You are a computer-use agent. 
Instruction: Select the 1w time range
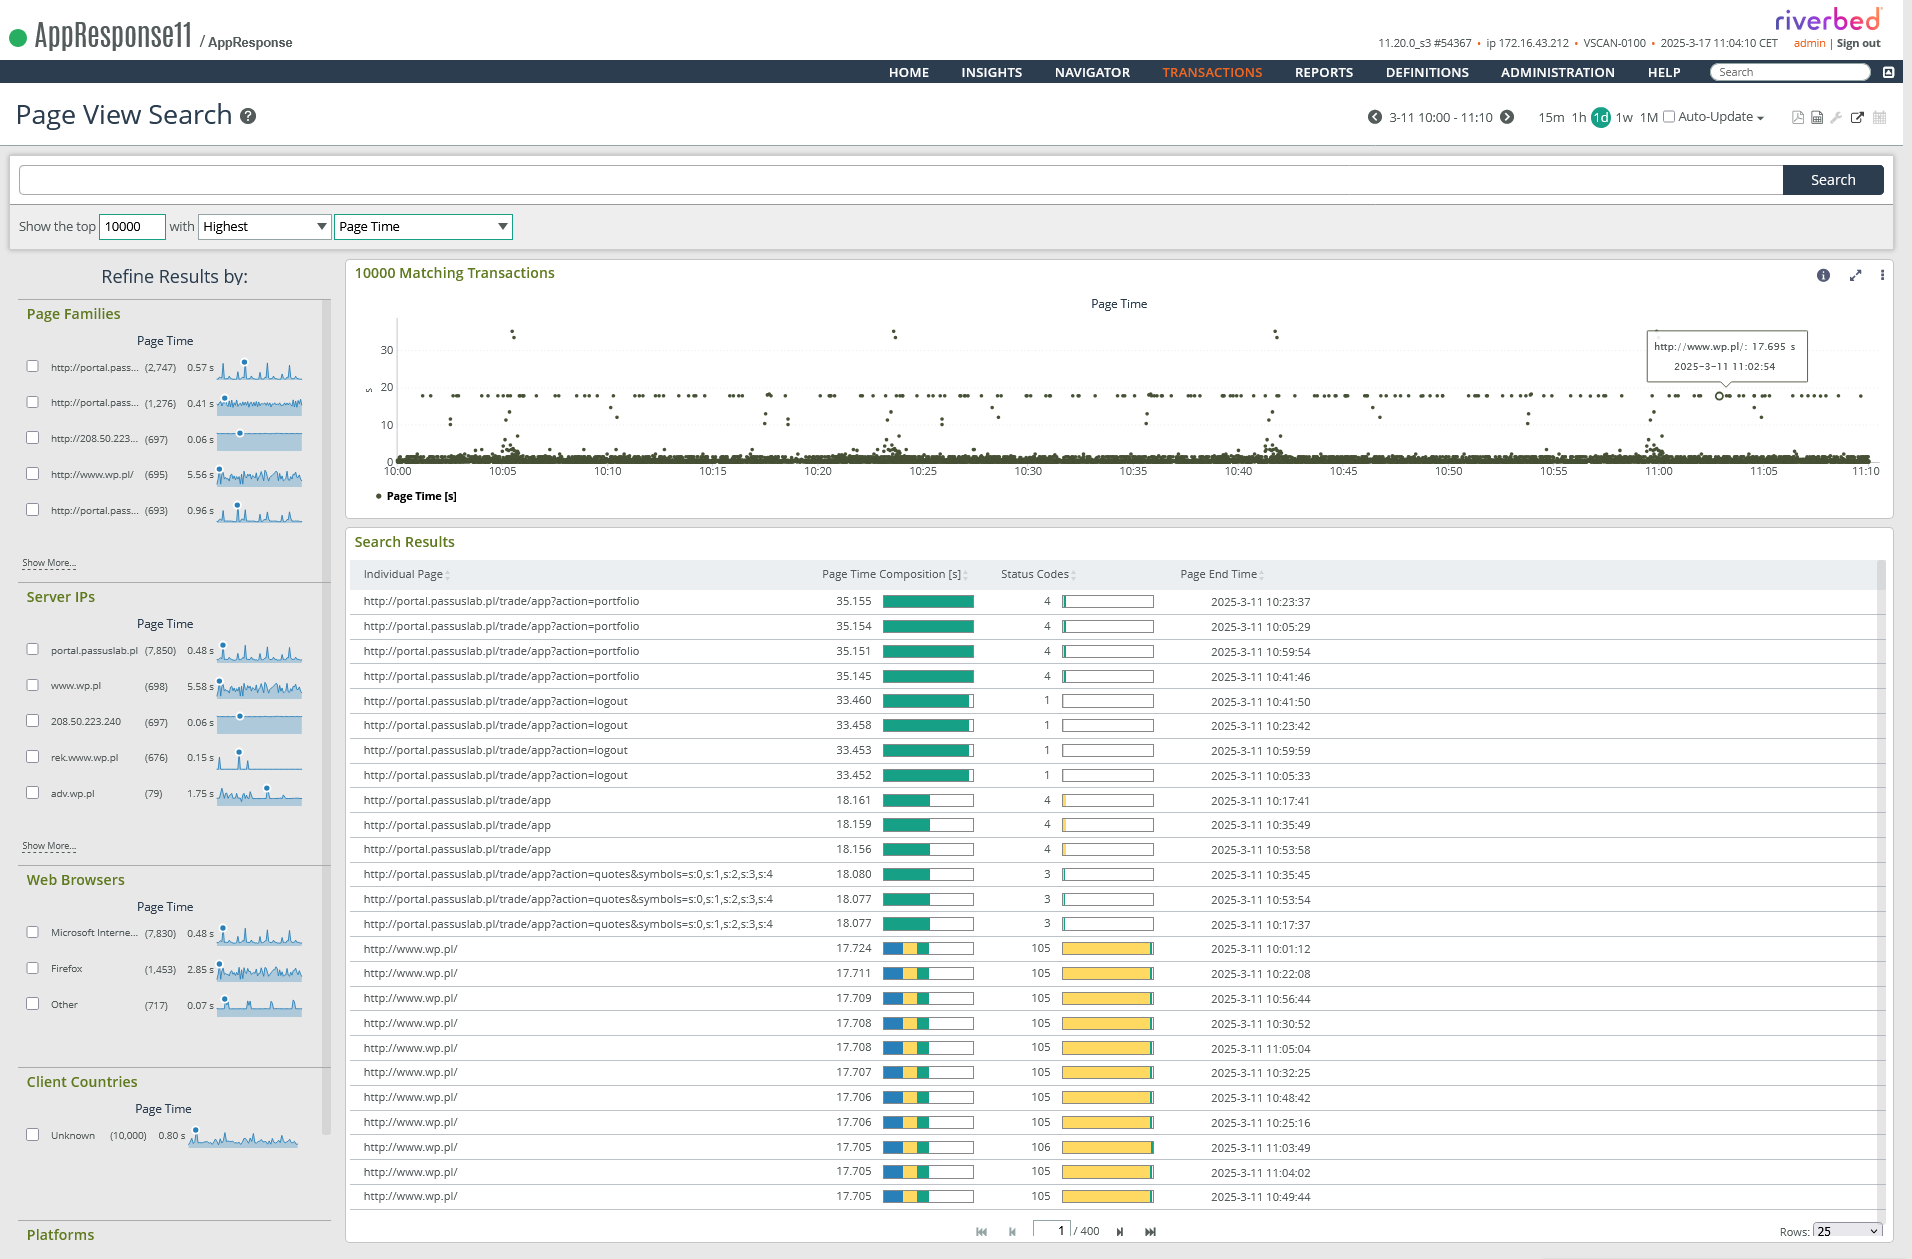tap(1624, 117)
